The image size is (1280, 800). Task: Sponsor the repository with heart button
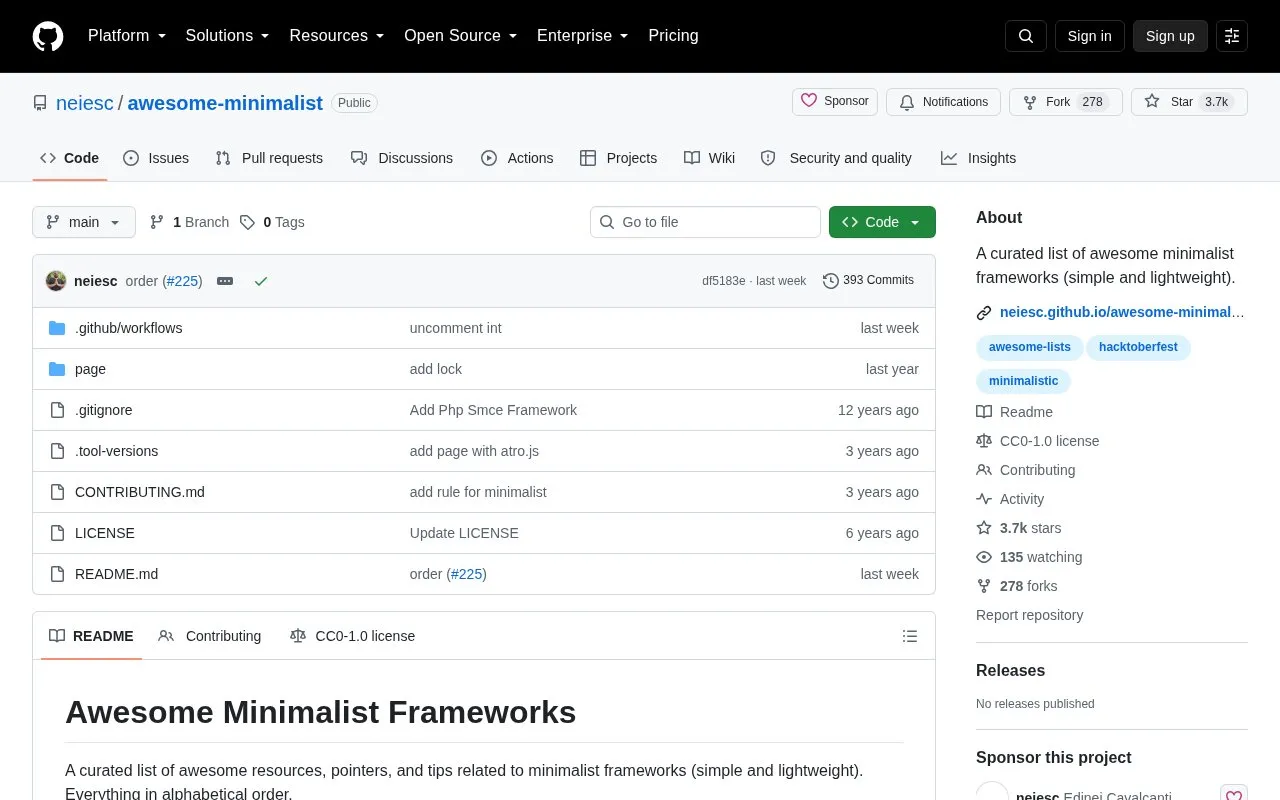click(x=835, y=102)
